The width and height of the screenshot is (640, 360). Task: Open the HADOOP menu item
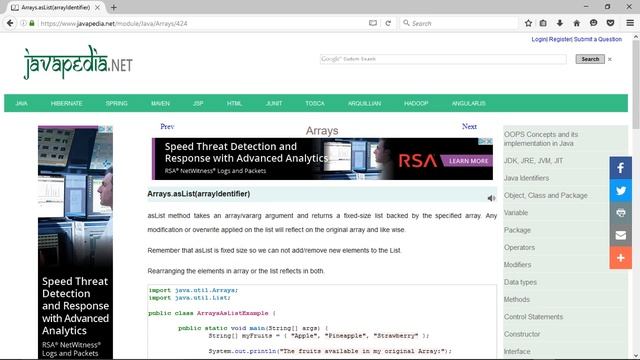point(416,103)
